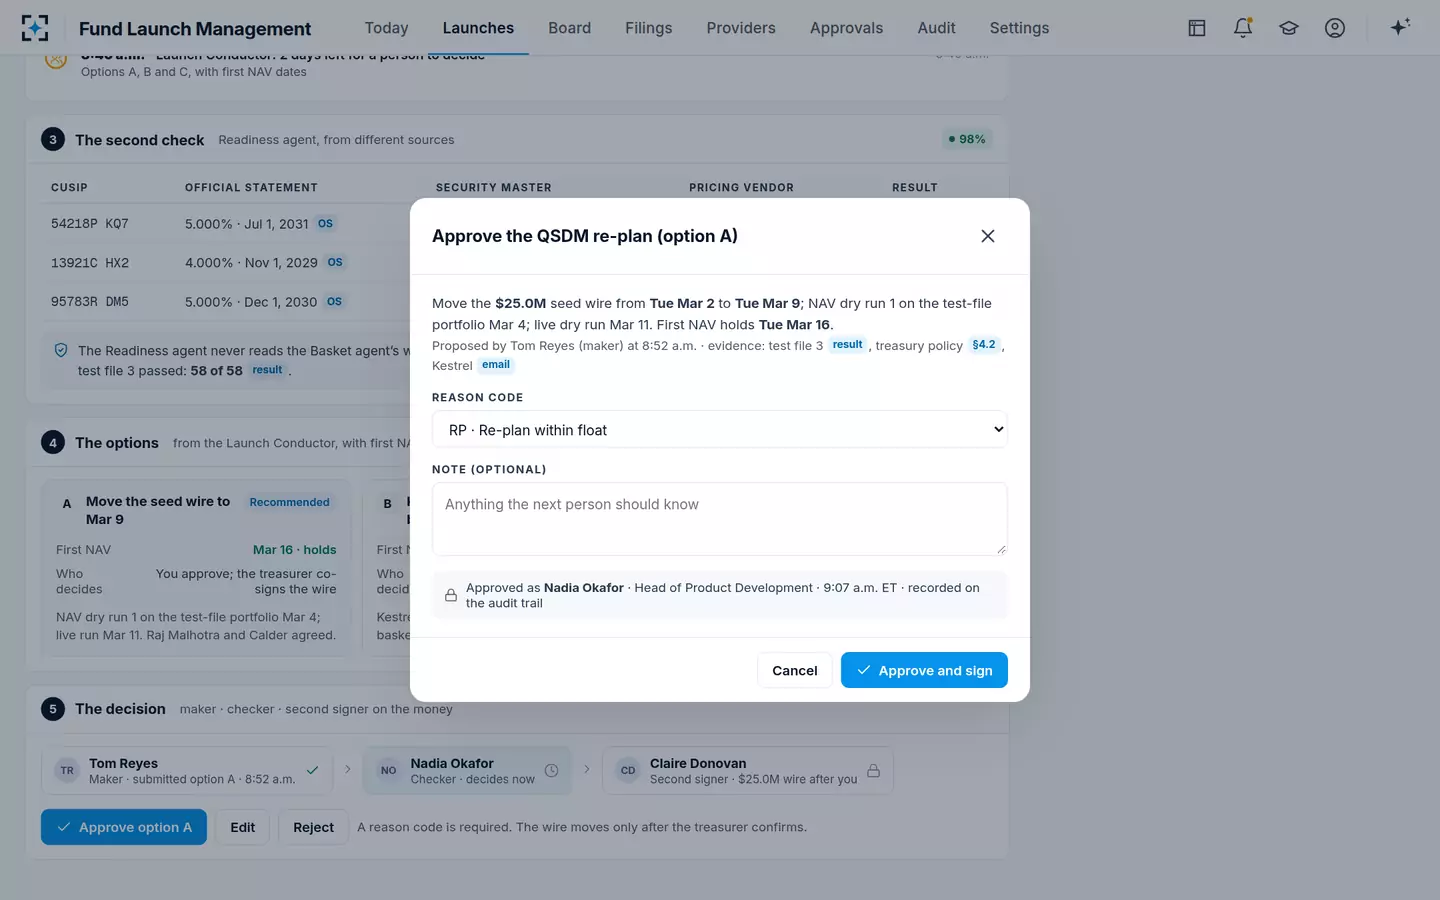Click the Approve option A button
The height and width of the screenshot is (900, 1440).
point(124,827)
